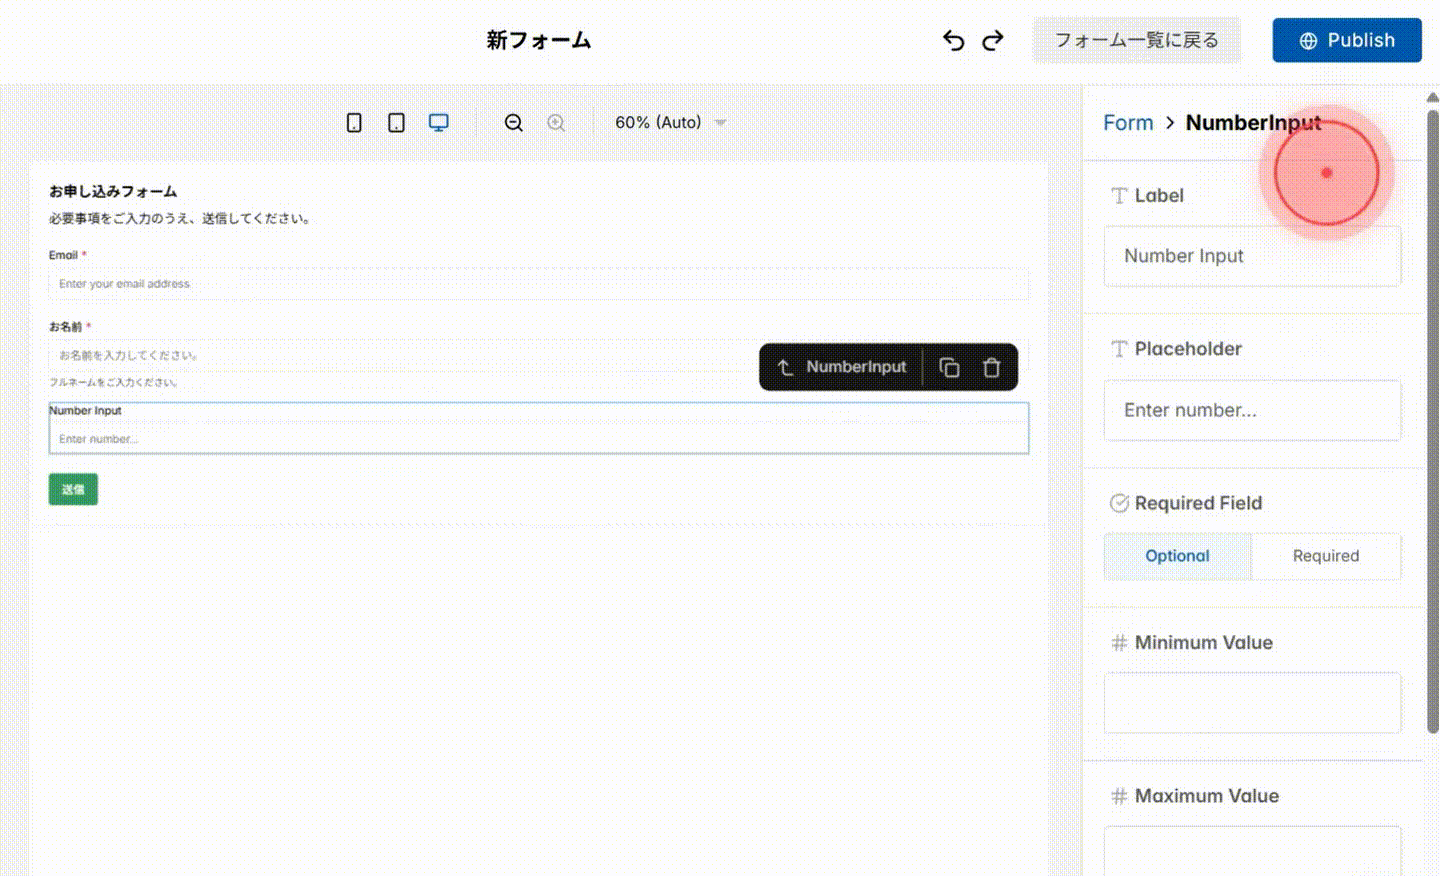Edit the Placeholder text field
Viewport: 1440px width, 876px height.
1252,410
